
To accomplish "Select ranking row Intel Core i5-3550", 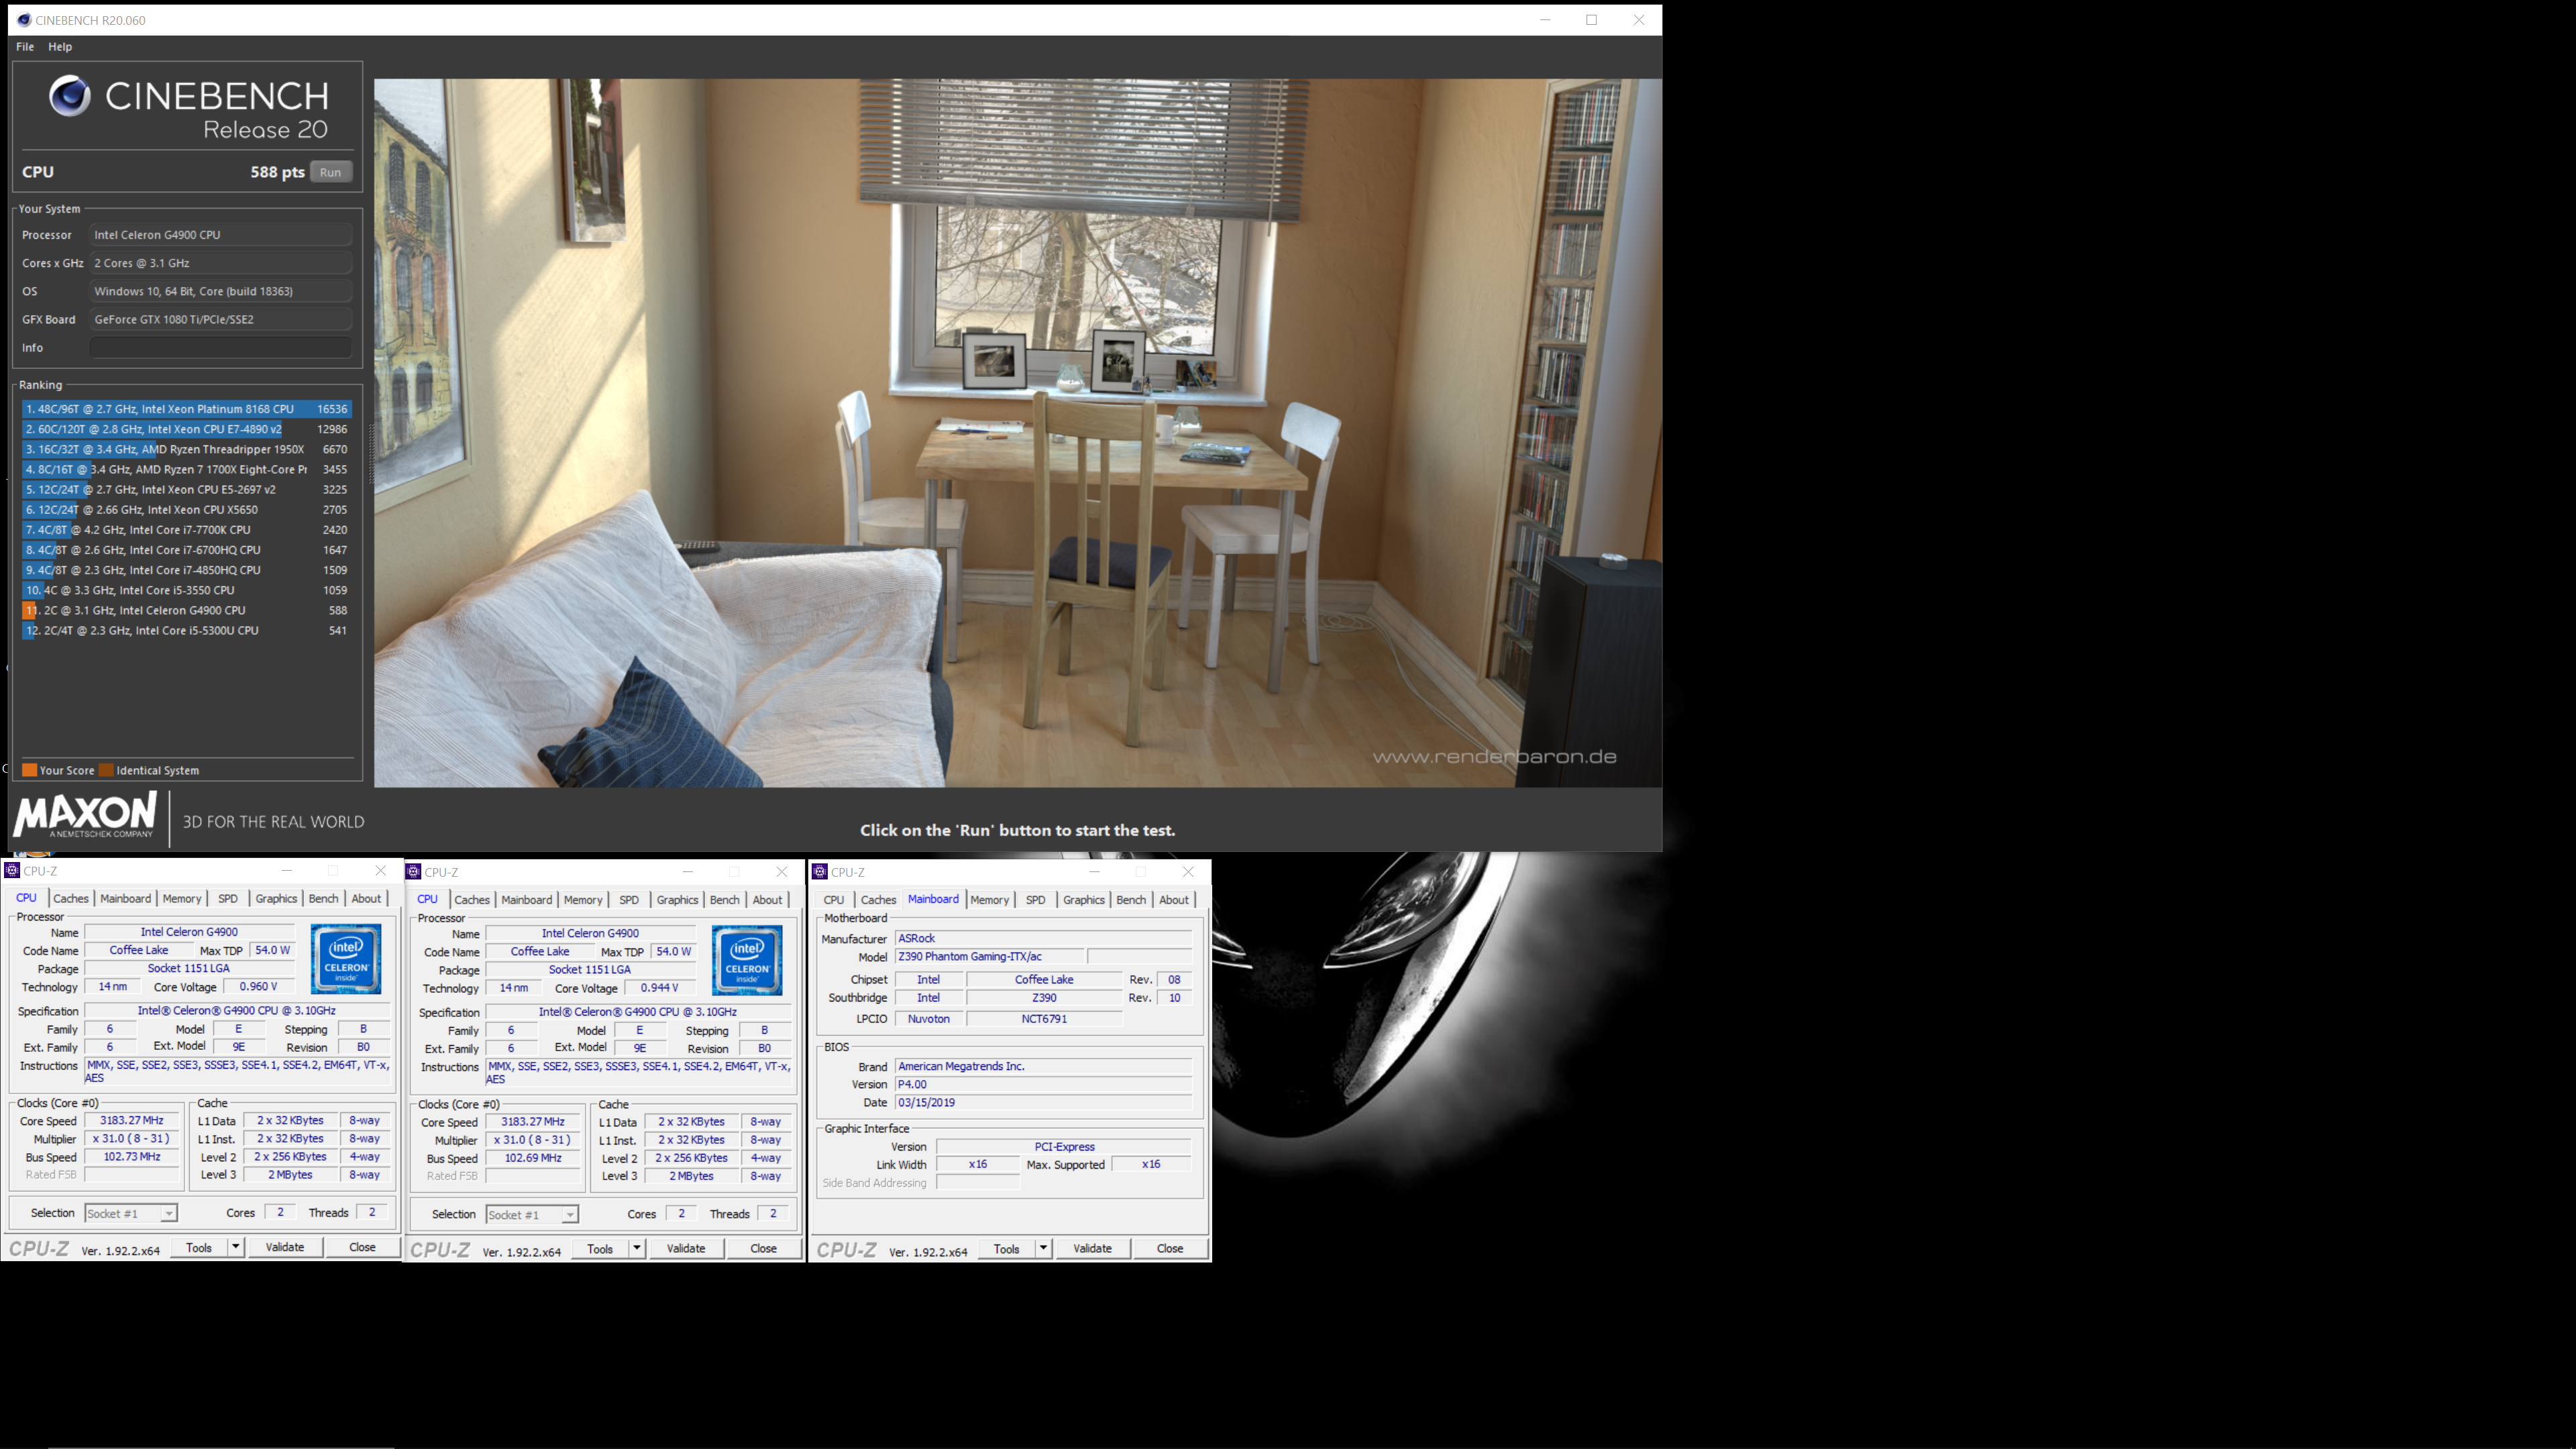I will click(186, 590).
